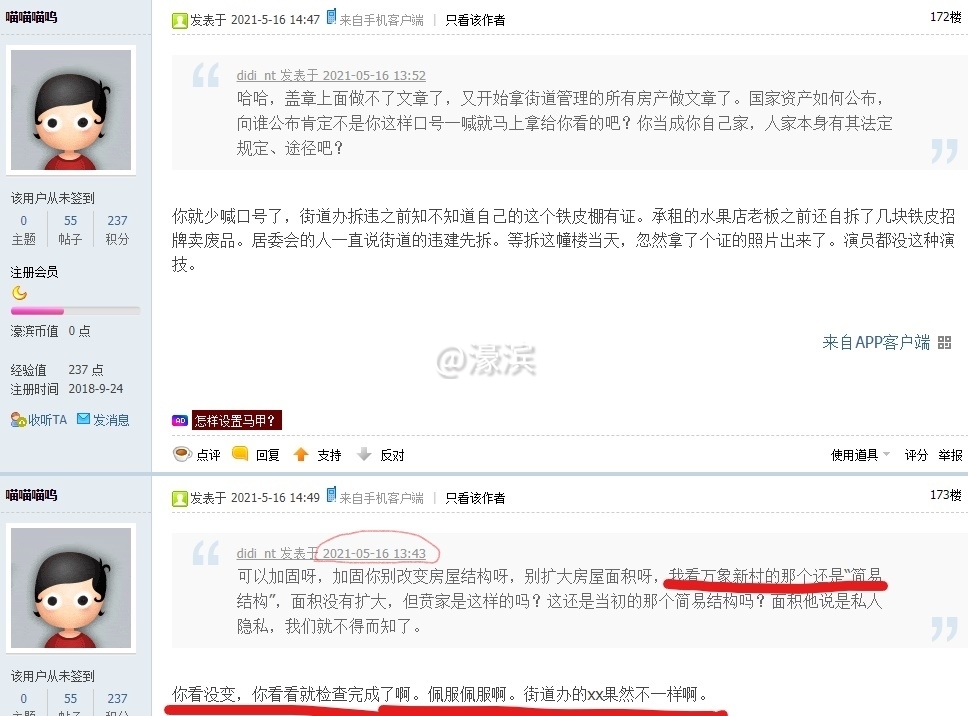Click the 发消息 envelope icon
Image resolution: width=968 pixels, height=716 pixels.
point(83,418)
